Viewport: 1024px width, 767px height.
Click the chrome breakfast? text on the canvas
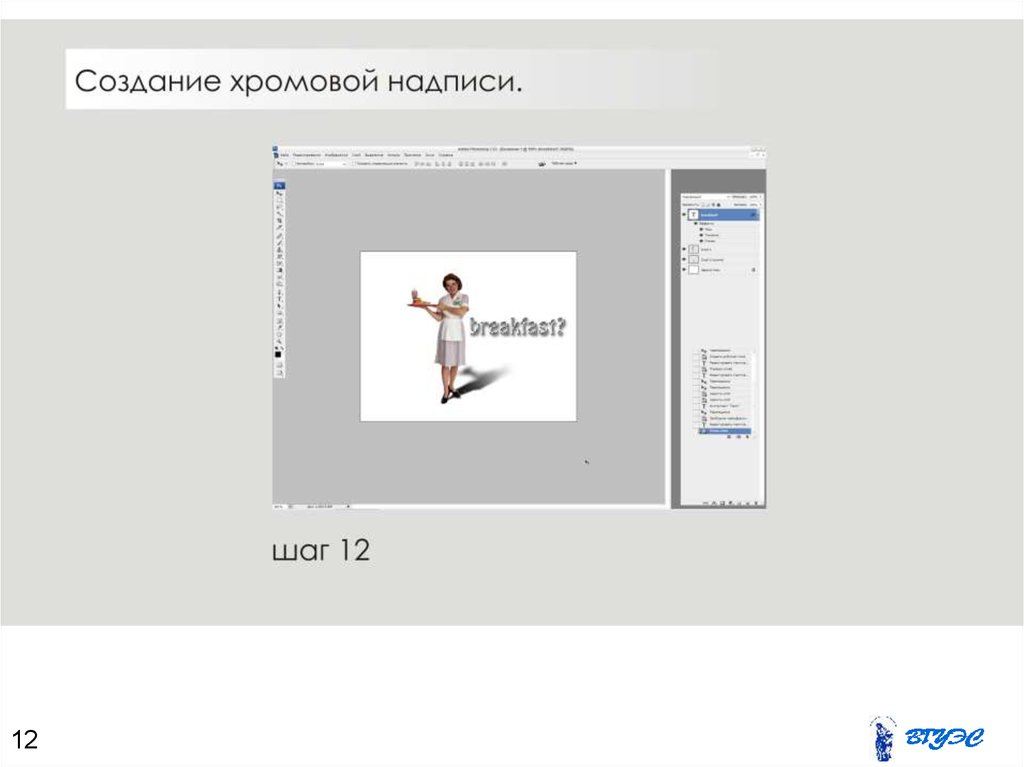(x=518, y=327)
